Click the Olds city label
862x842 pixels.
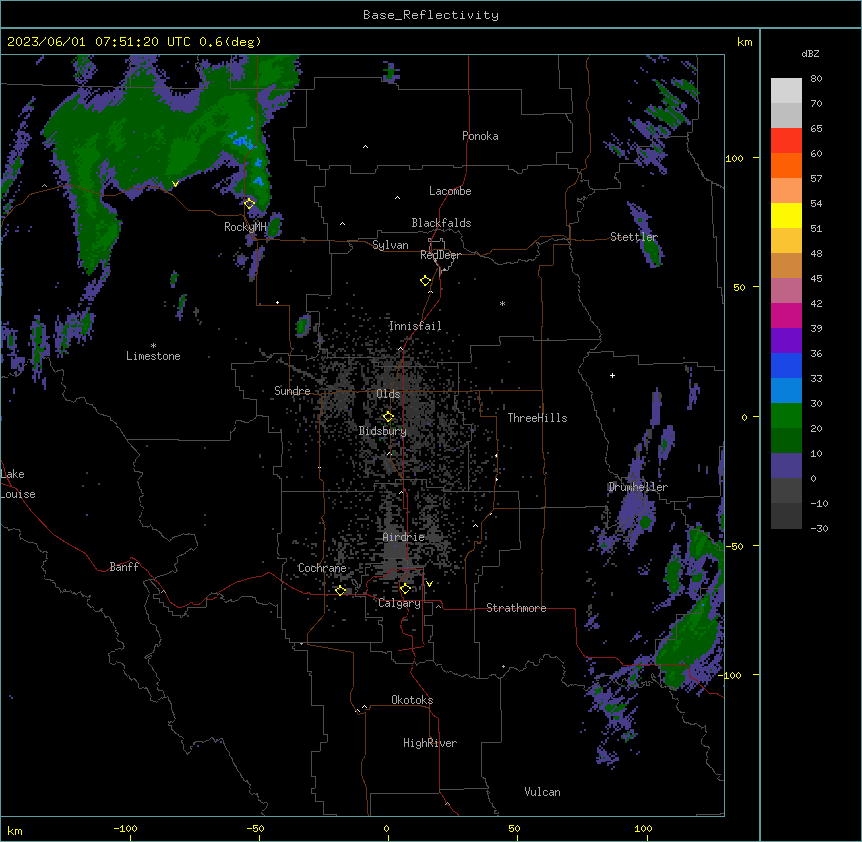pos(388,394)
